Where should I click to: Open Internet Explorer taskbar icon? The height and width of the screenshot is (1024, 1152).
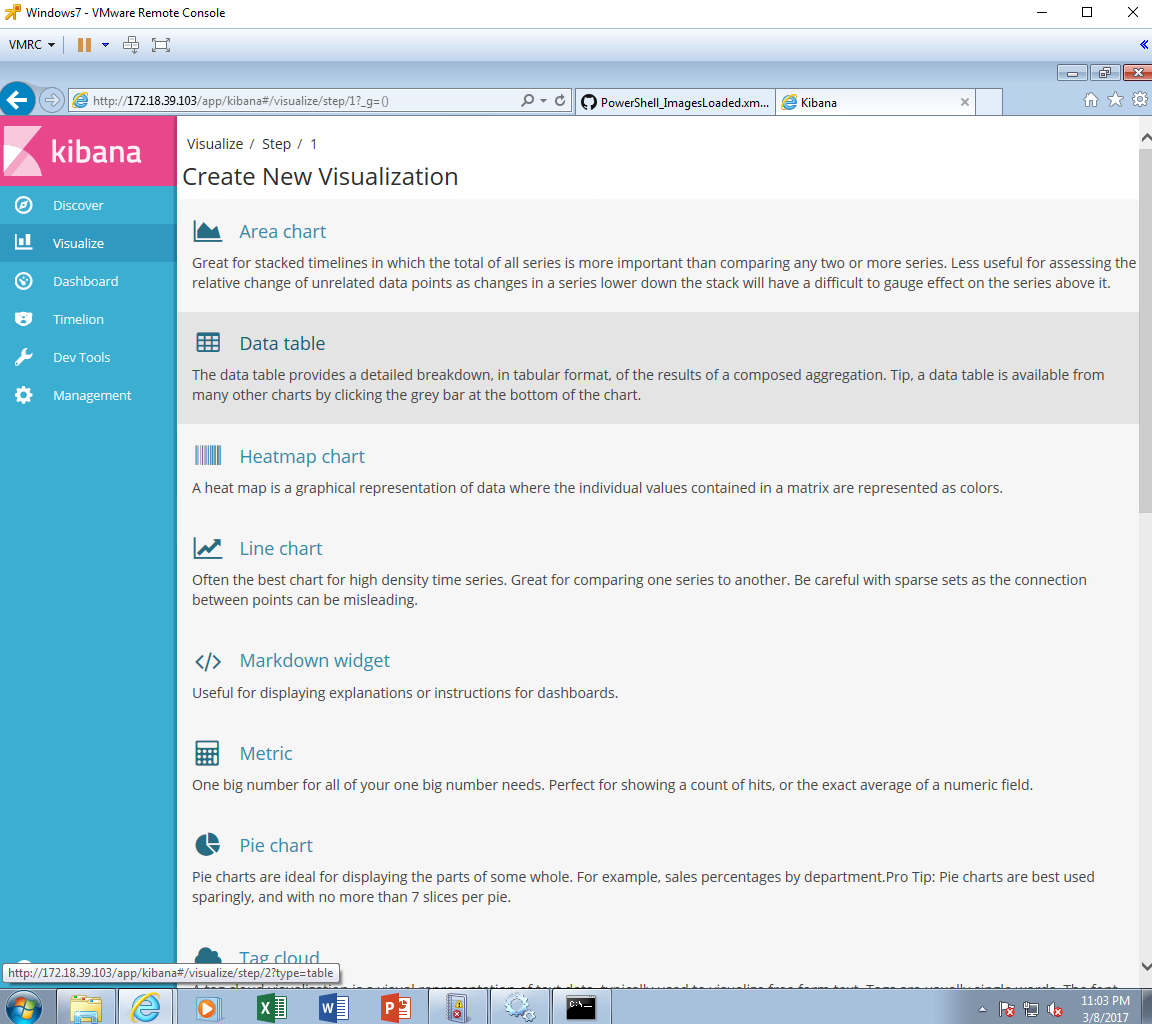point(145,1007)
